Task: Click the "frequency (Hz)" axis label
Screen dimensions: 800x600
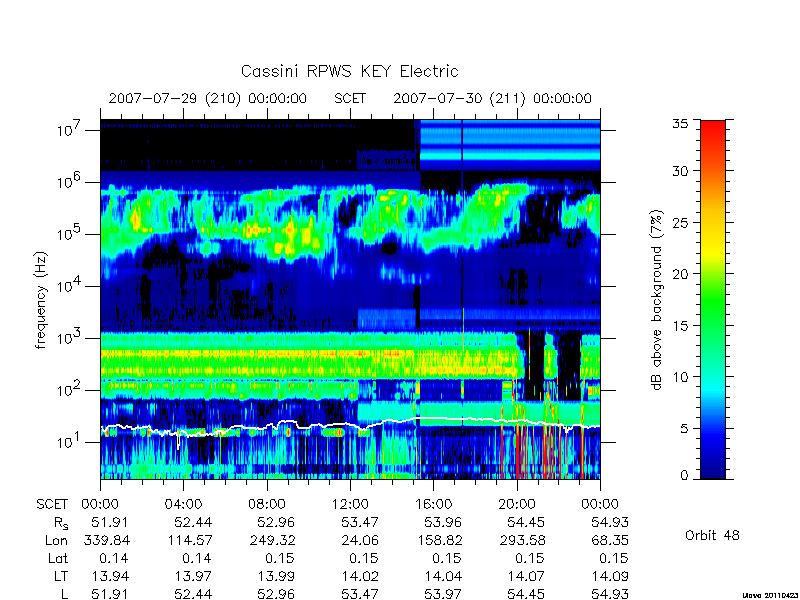Action: click(41, 301)
